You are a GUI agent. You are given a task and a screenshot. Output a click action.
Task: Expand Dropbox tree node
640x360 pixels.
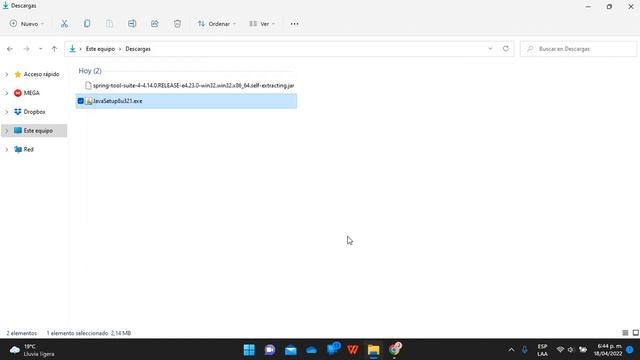tap(7, 112)
